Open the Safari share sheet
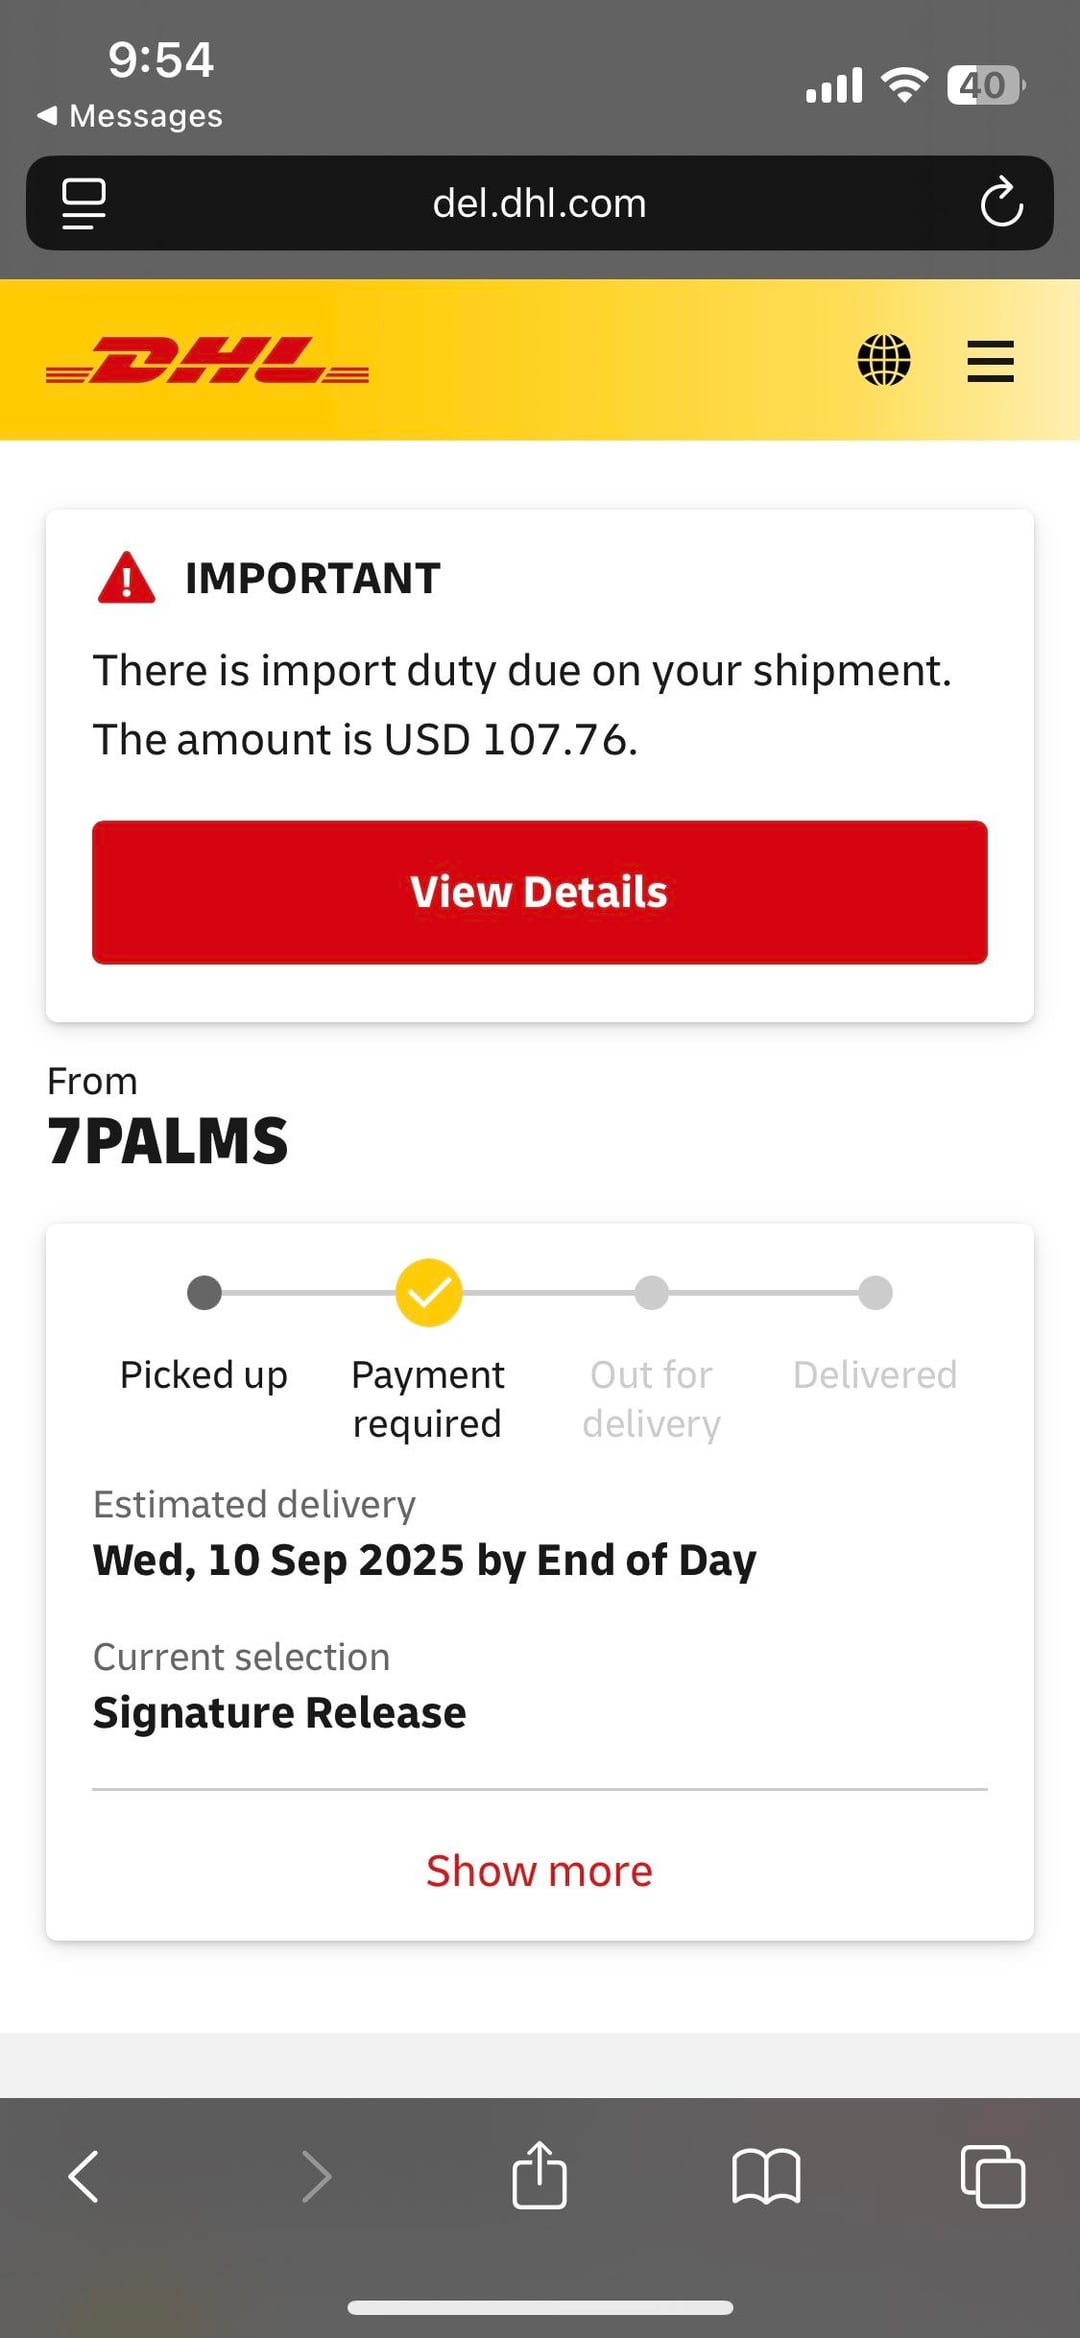The height and width of the screenshot is (2338, 1080). coord(539,2174)
